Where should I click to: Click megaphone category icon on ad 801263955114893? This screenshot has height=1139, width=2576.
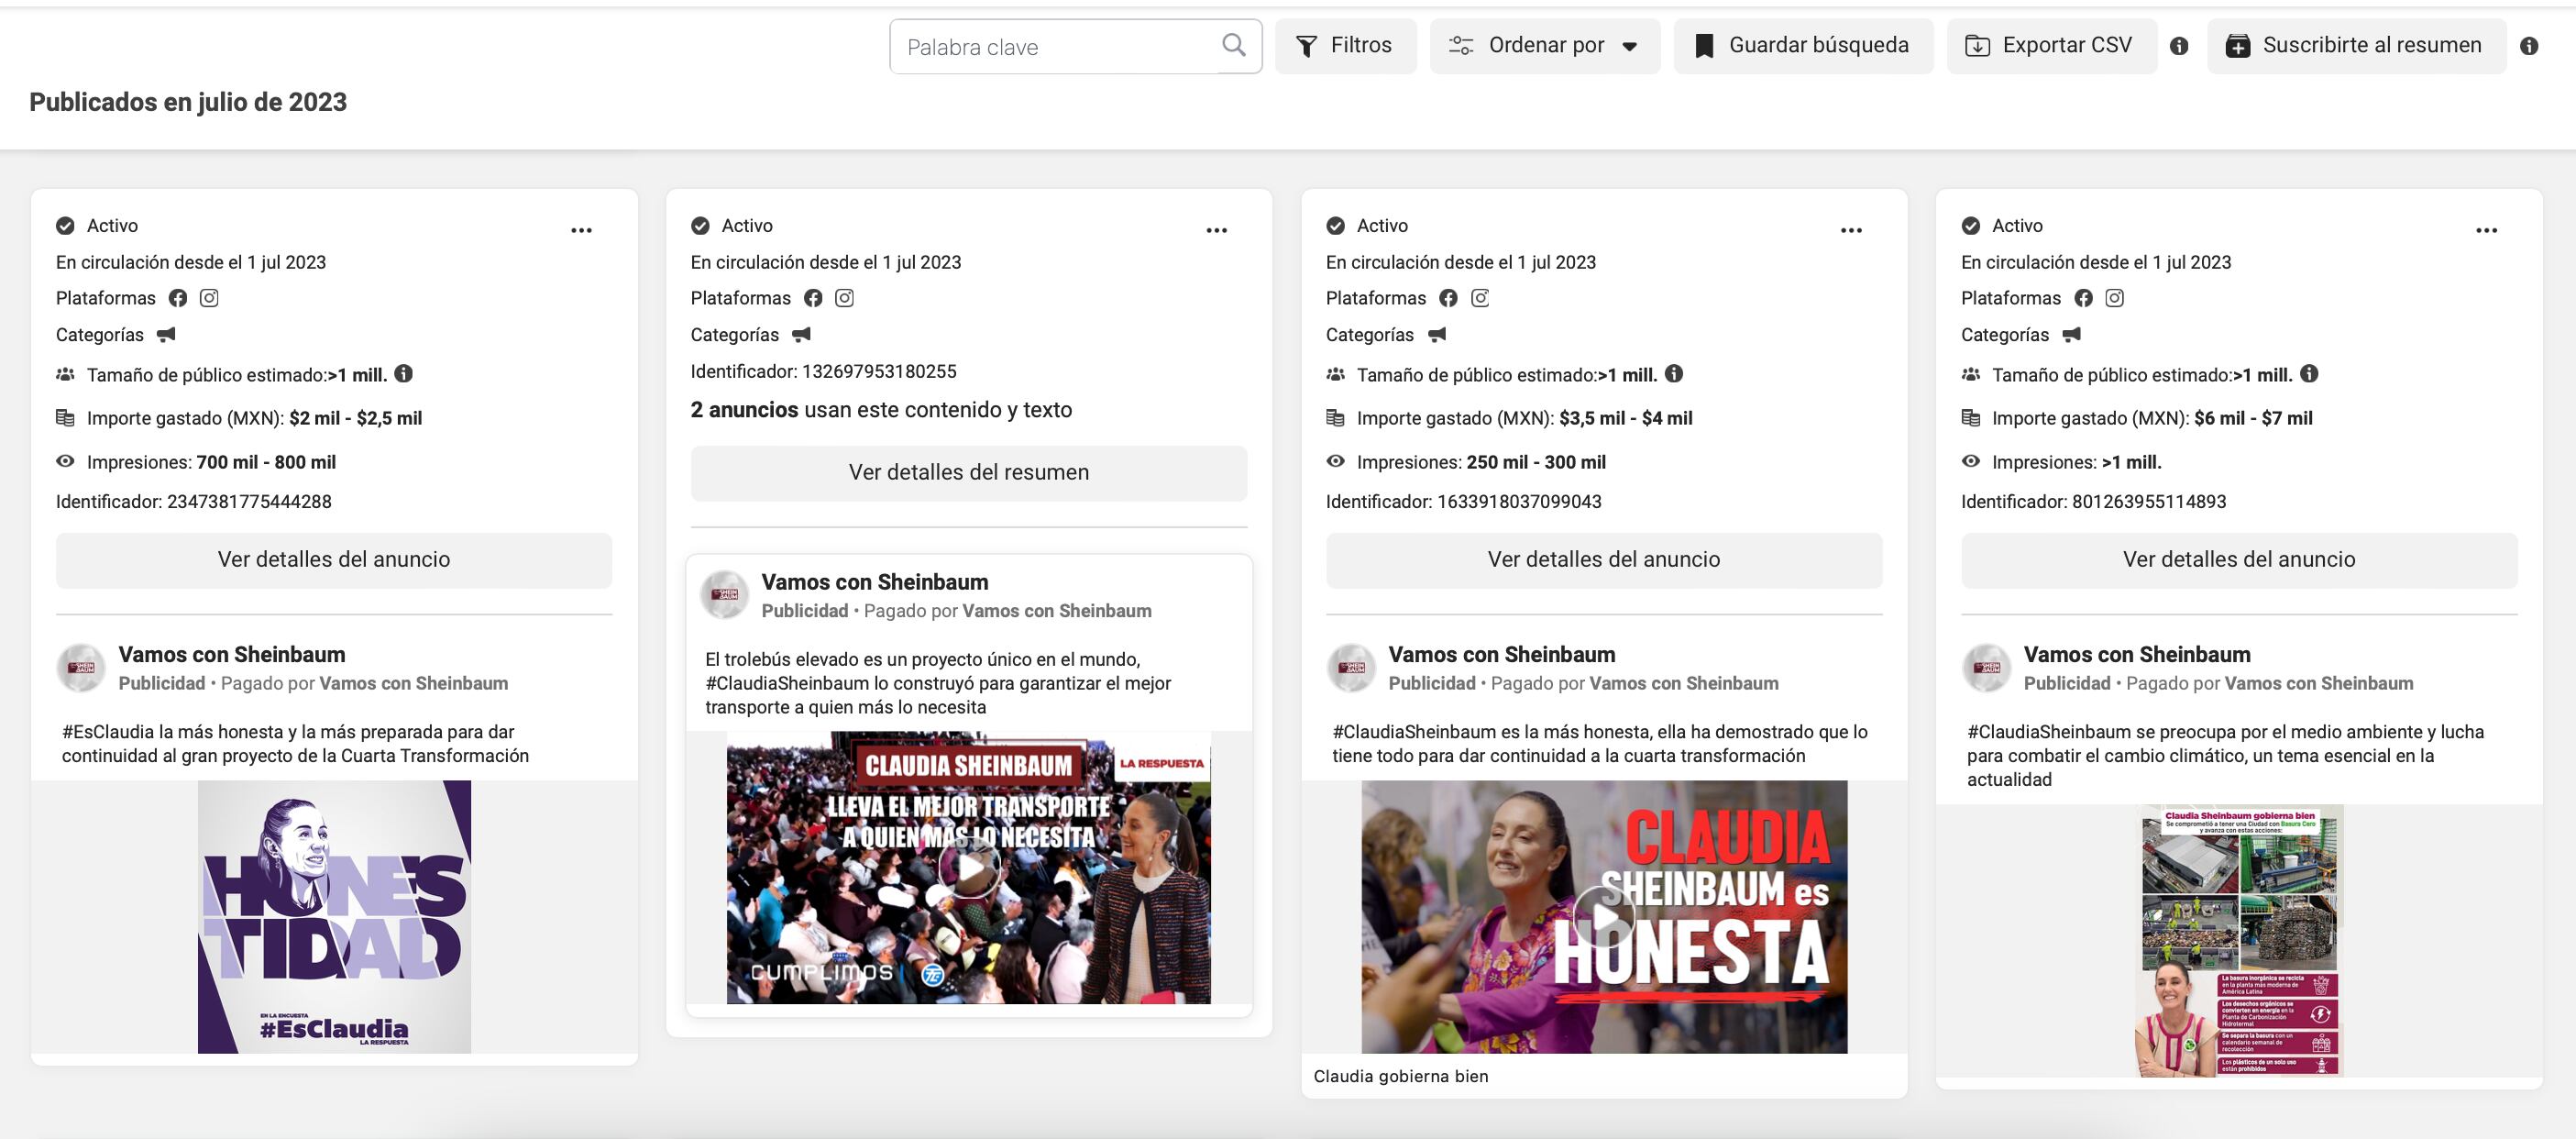point(2071,334)
